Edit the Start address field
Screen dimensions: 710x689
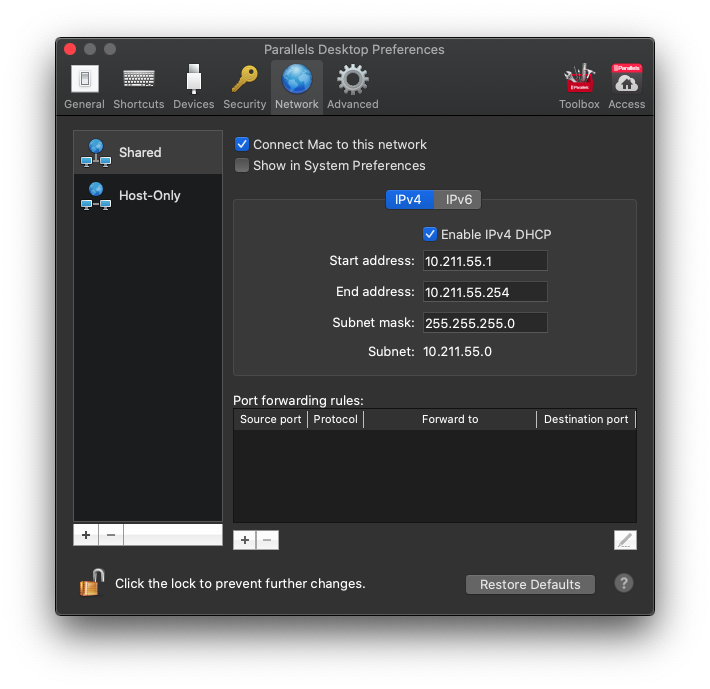(485, 261)
